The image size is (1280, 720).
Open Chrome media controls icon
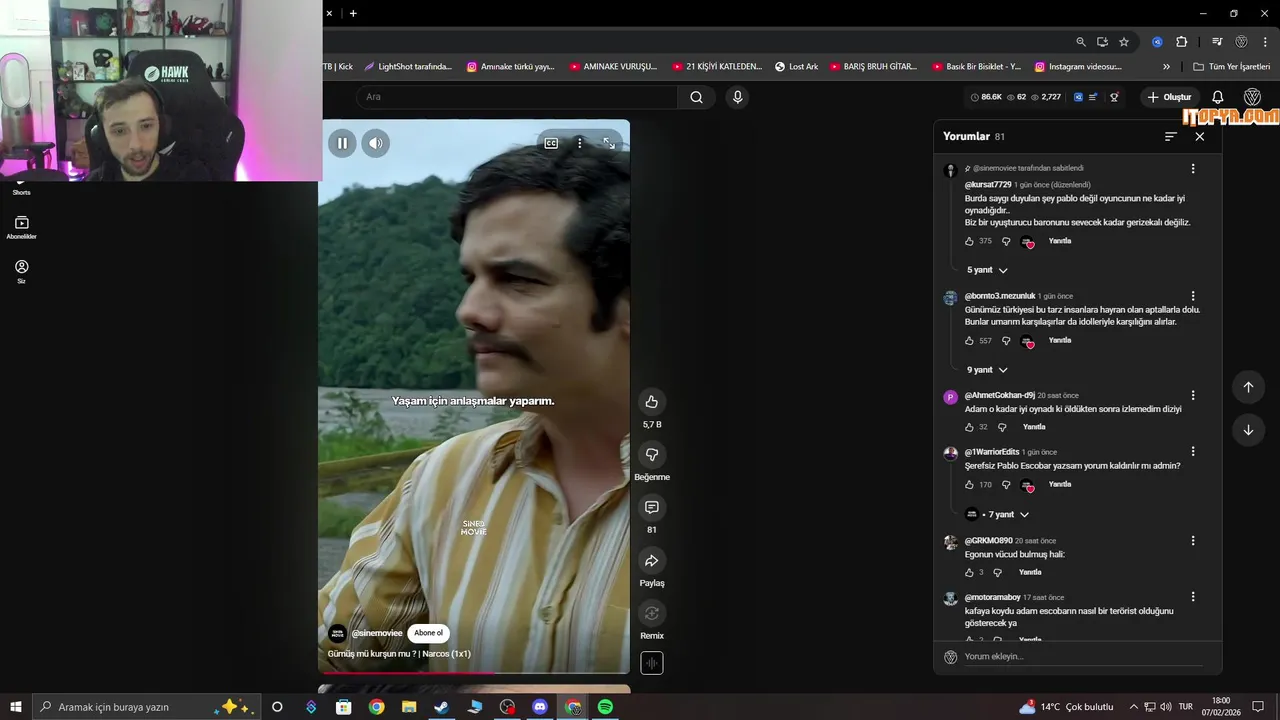point(1217,42)
